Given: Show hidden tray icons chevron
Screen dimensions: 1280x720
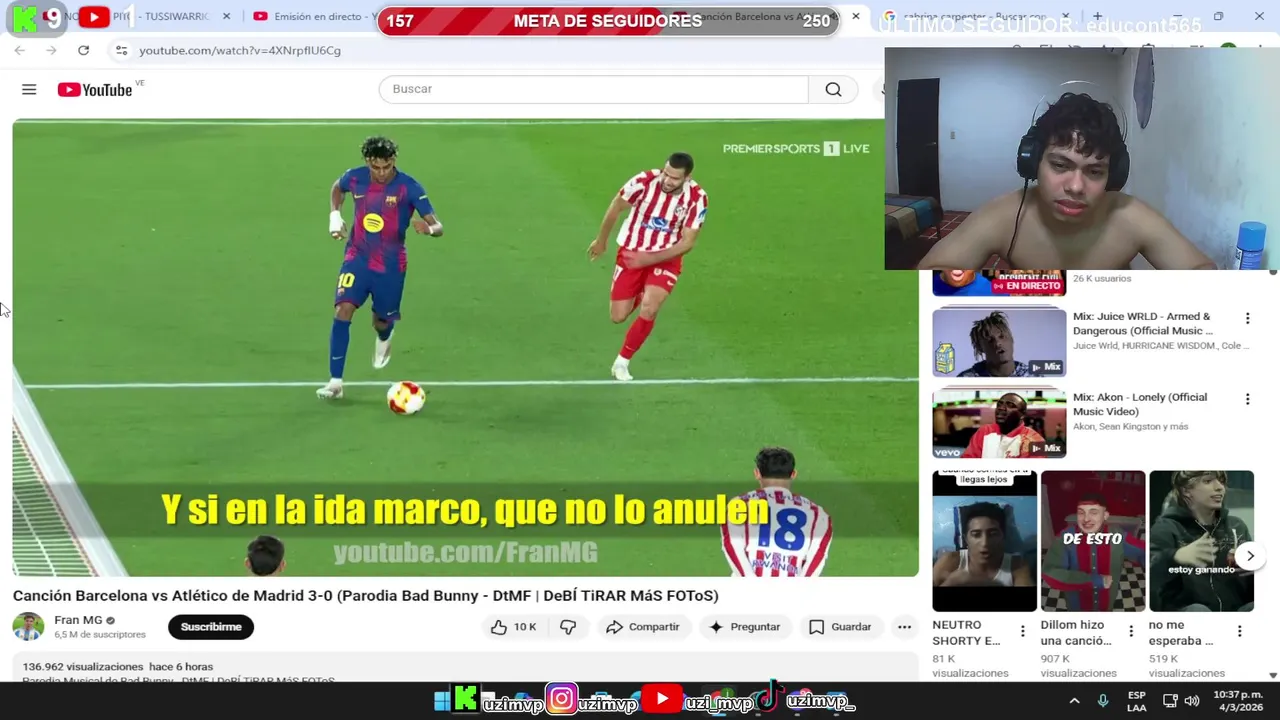Looking at the screenshot, I should [x=1074, y=701].
